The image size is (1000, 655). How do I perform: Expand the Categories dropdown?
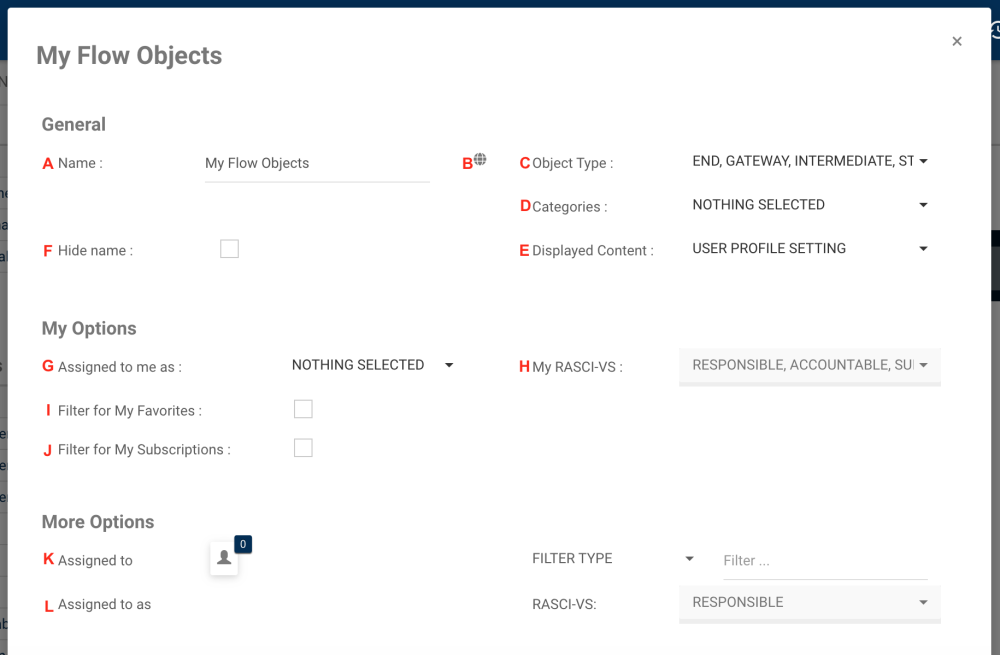803,205
